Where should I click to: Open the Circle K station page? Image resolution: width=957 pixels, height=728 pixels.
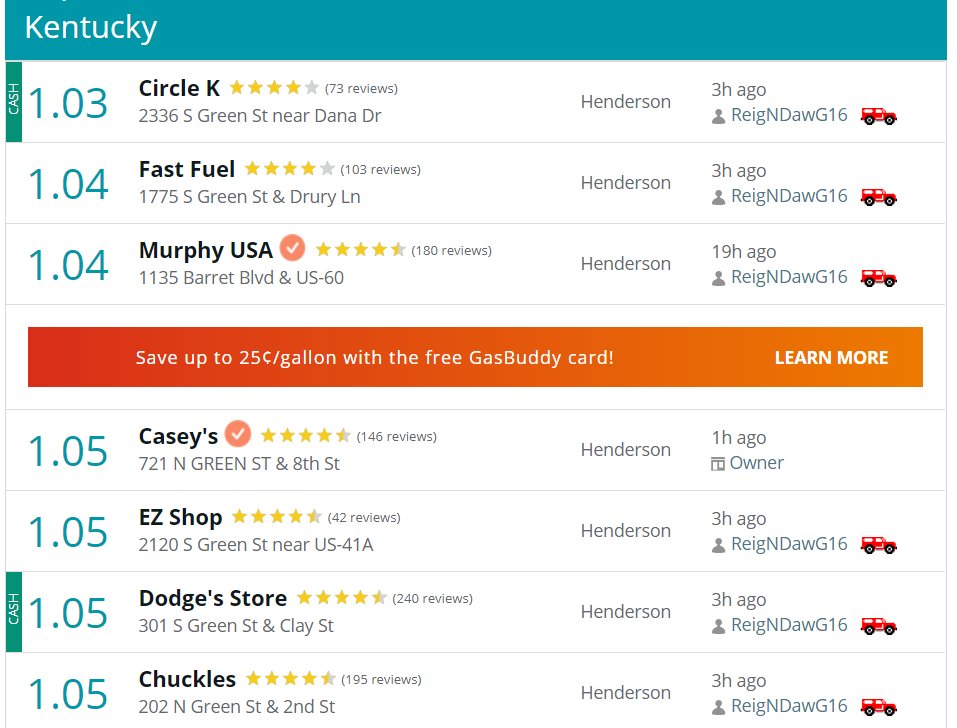point(179,88)
